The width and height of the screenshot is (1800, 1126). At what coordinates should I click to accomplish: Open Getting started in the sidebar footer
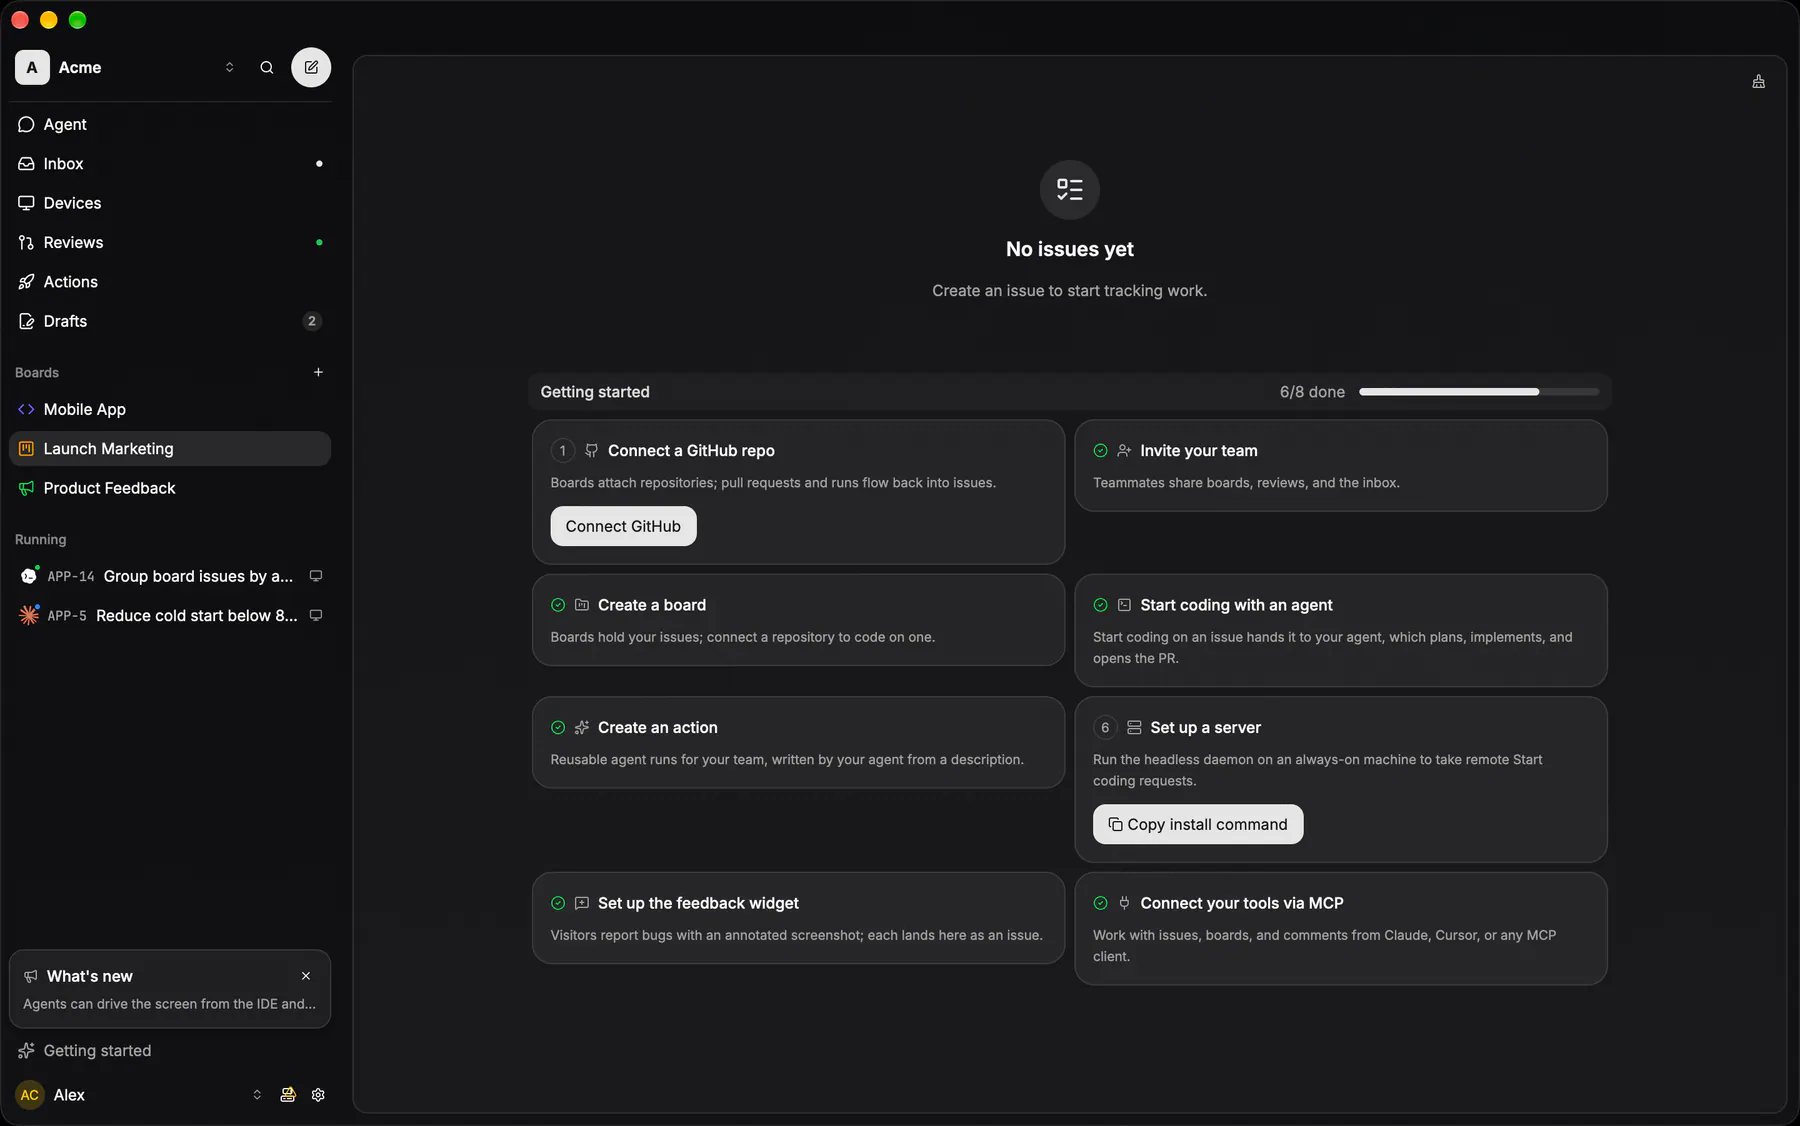[170, 1051]
